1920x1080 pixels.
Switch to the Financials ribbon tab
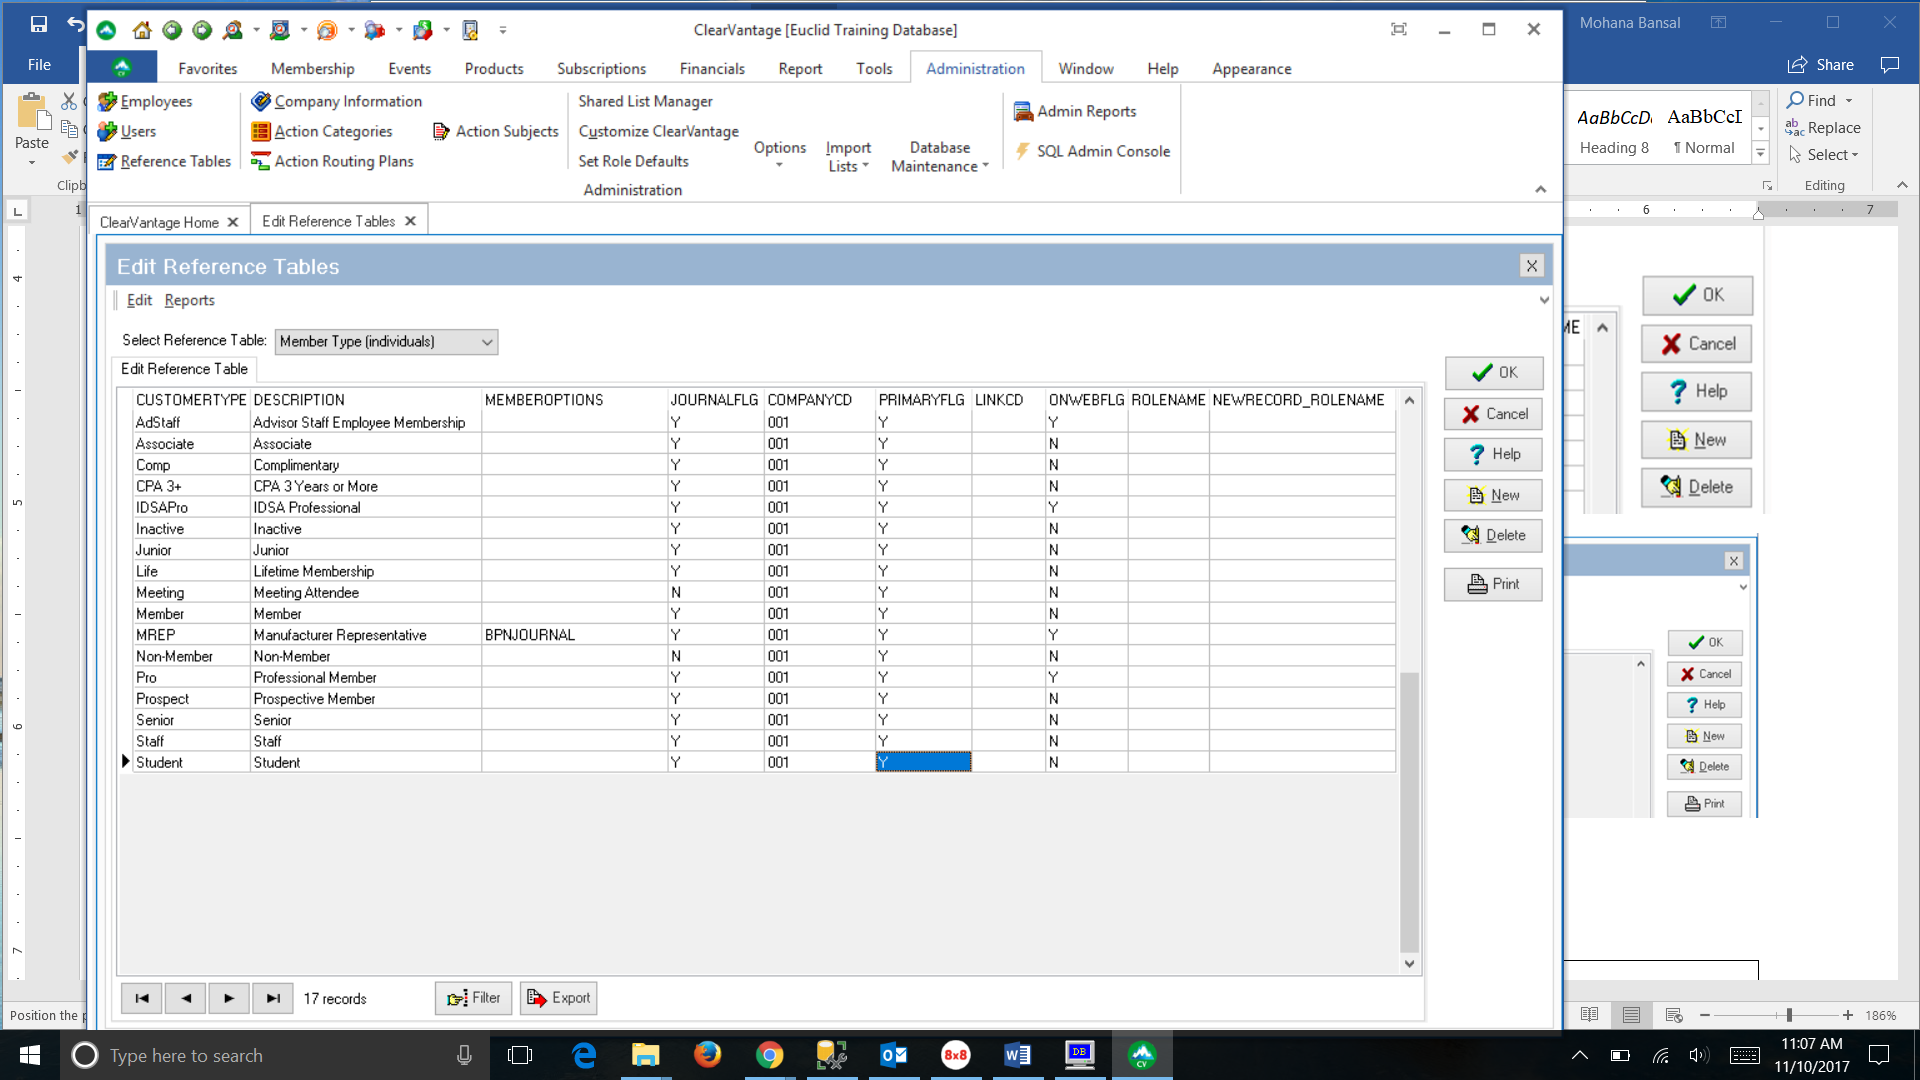712,68
